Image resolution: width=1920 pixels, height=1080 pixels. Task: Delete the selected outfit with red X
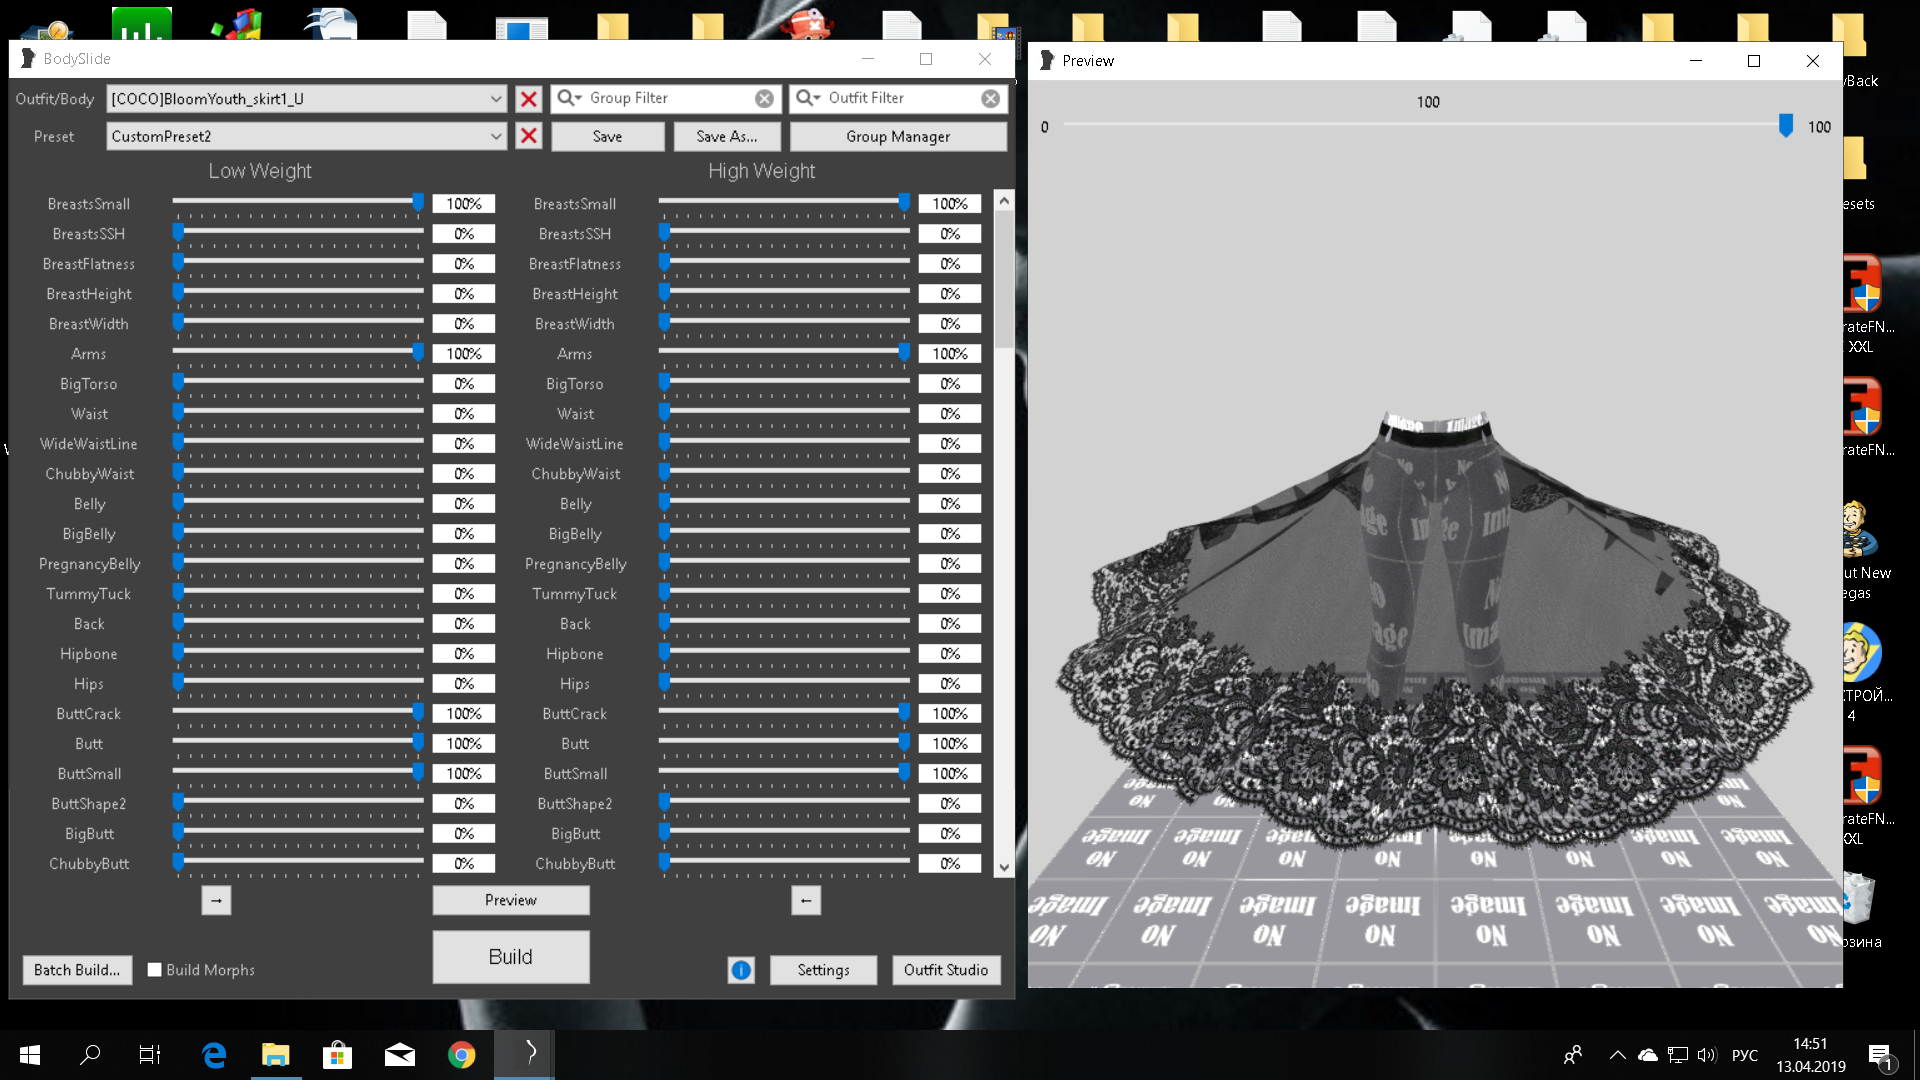click(528, 98)
